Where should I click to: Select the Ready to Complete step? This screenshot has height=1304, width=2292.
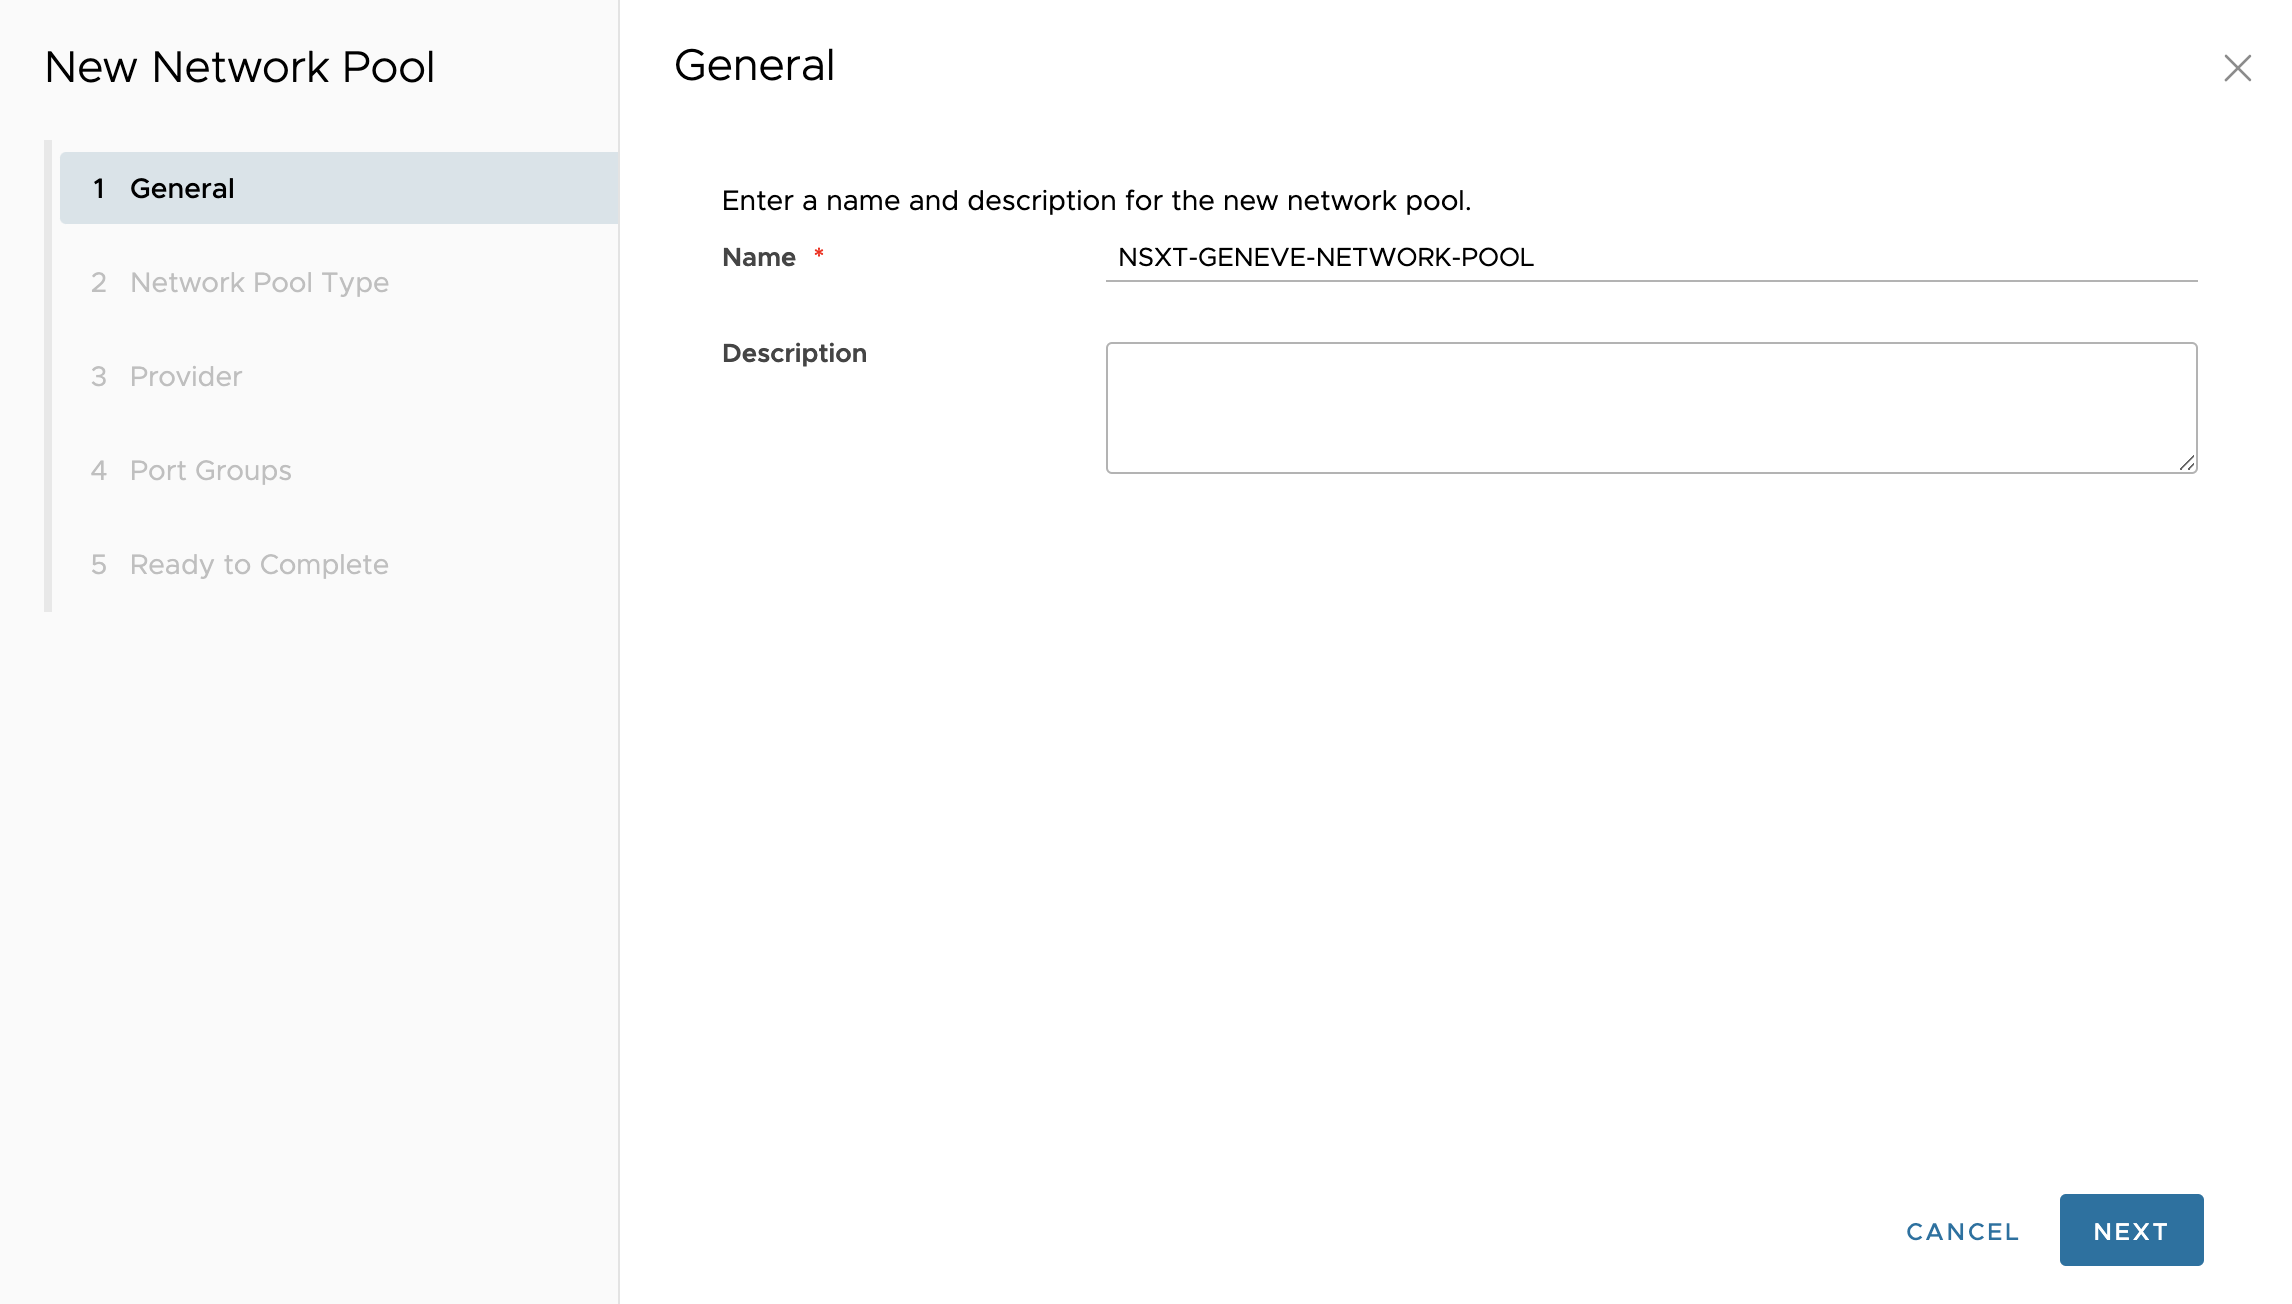pos(259,564)
